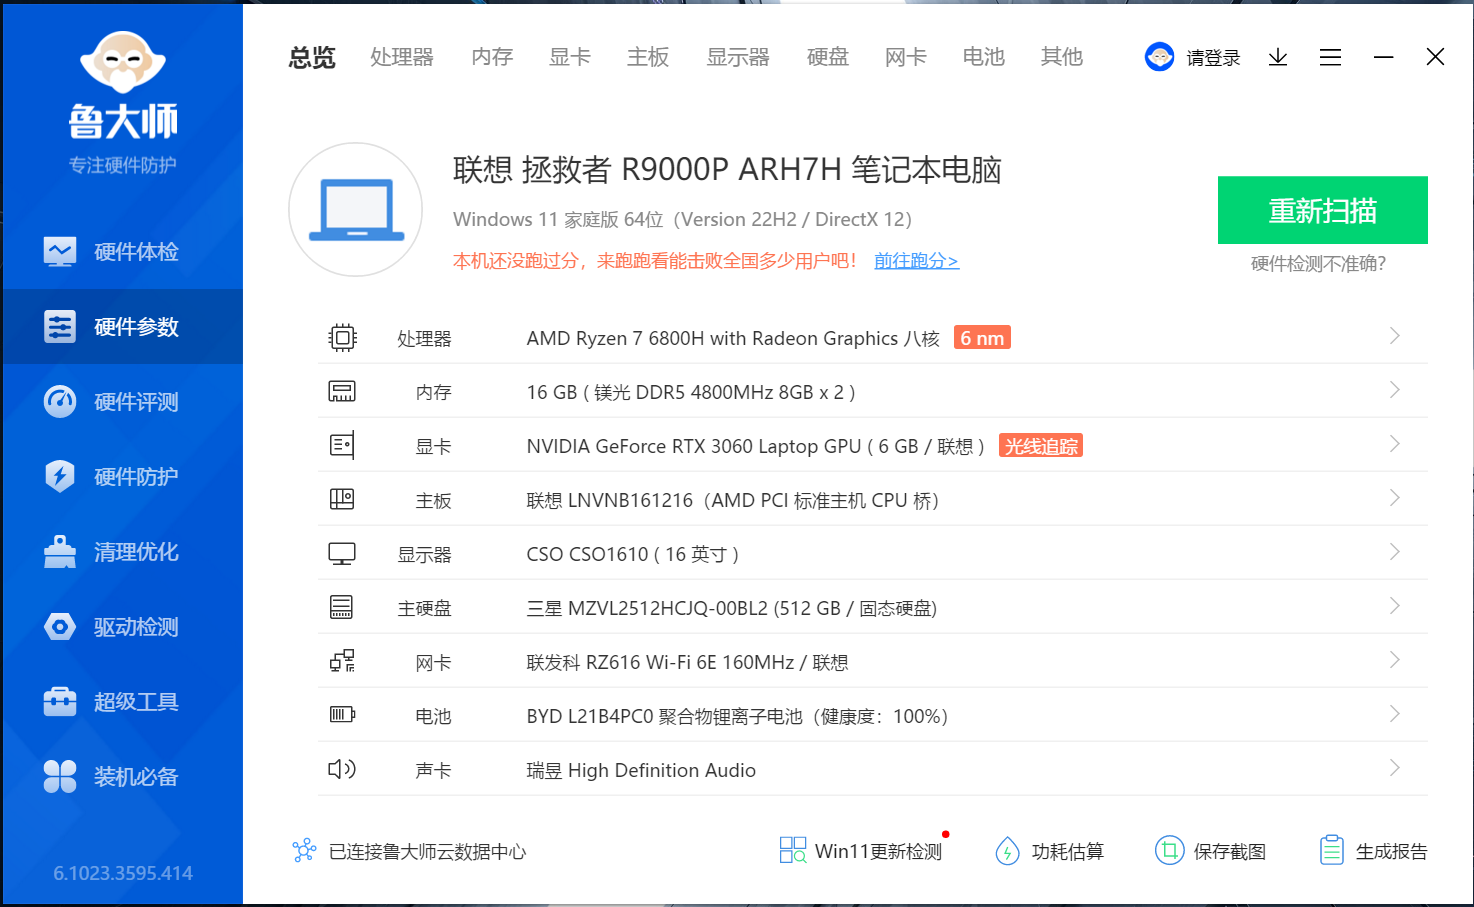Expand the 声卡 row chevron
The image size is (1474, 907).
point(1395,768)
